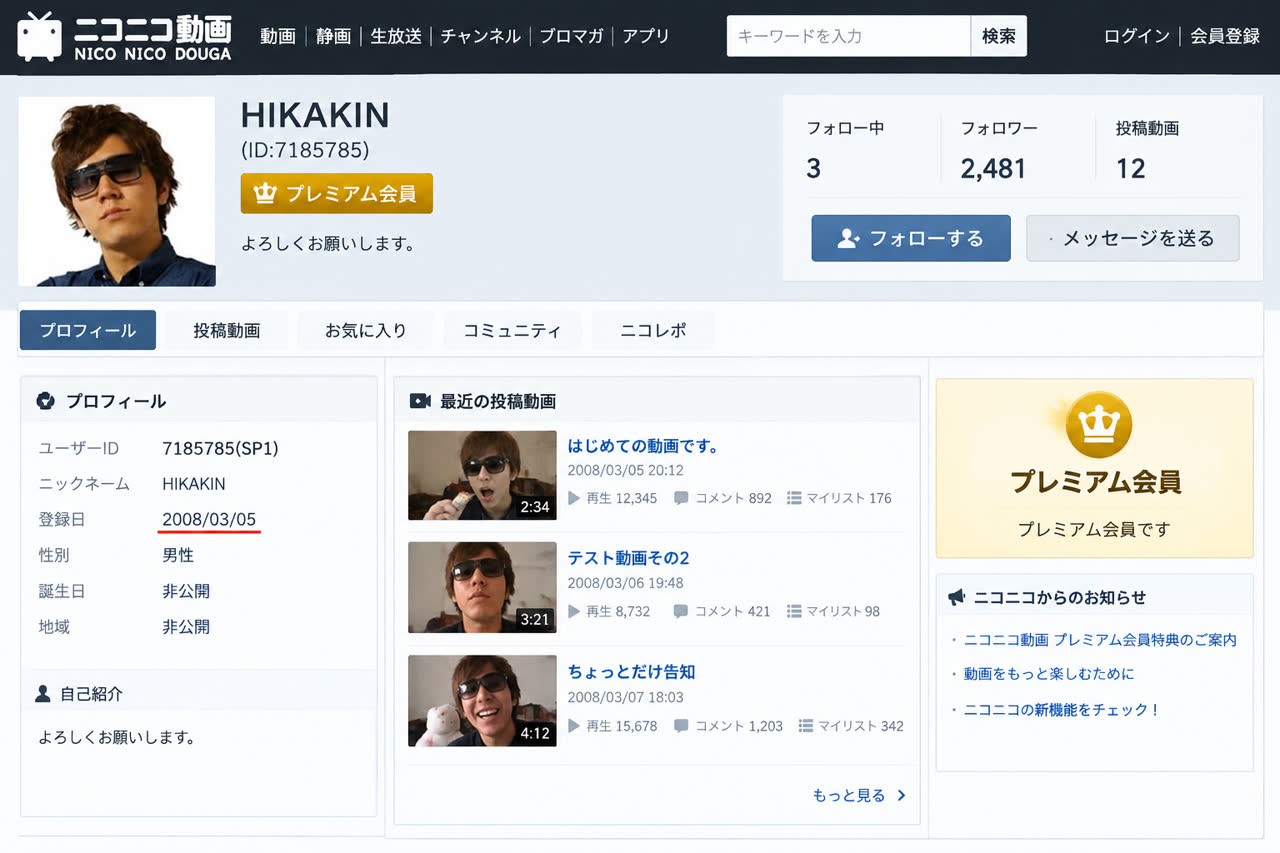Screen dimensions: 1280x853
Task: Click mylist icon for テスト動画その2
Action: tap(794, 611)
